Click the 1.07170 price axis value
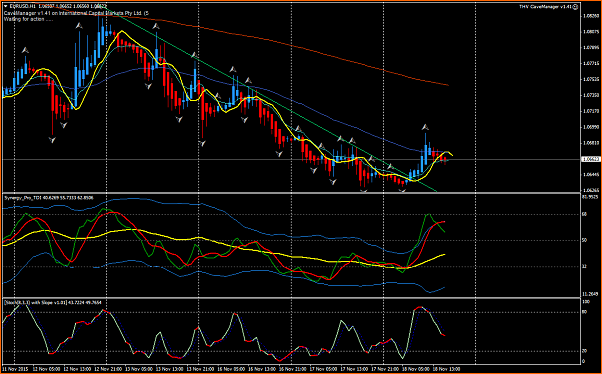 592,111
